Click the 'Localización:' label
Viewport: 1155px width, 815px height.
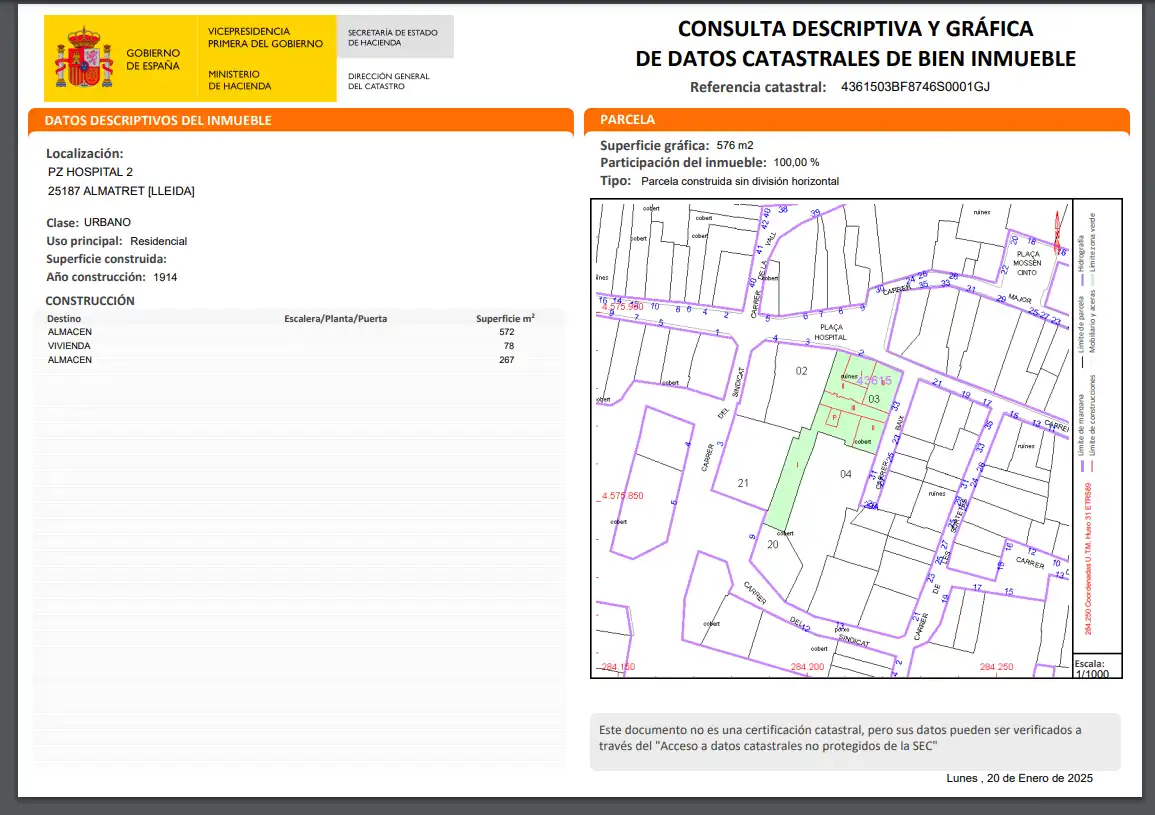pos(85,153)
